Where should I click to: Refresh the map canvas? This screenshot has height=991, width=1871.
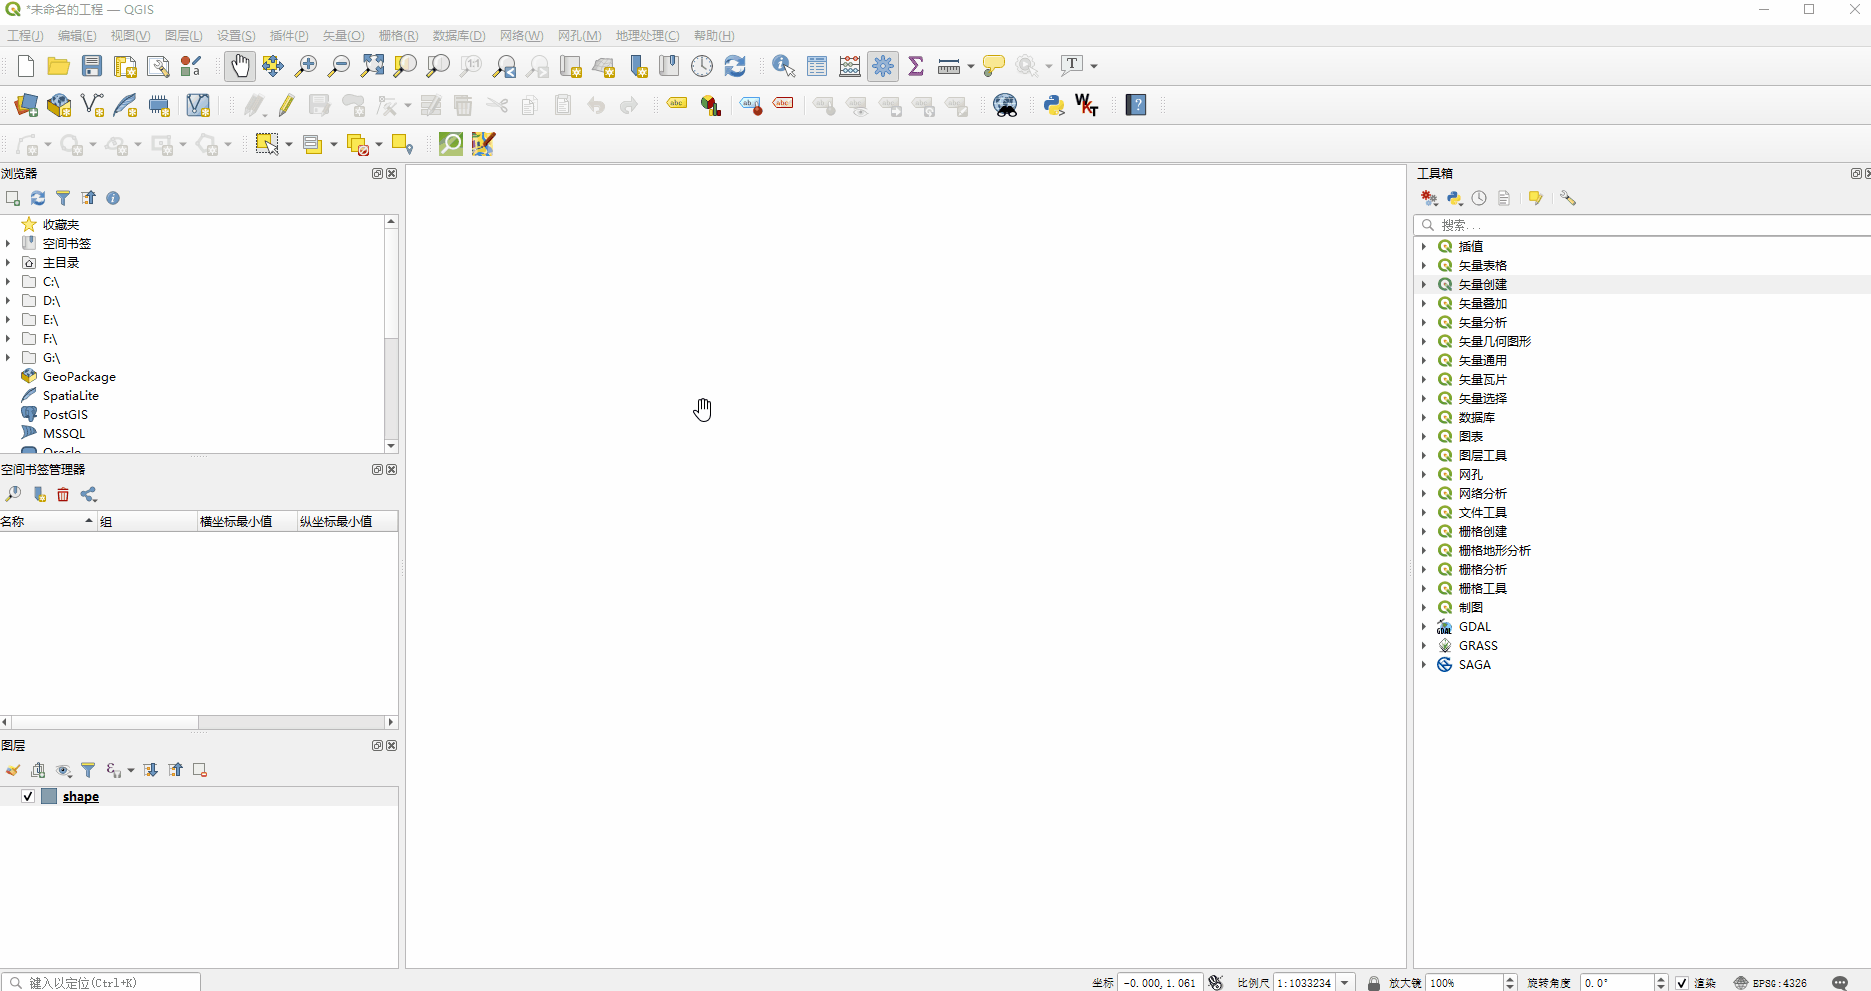(735, 66)
